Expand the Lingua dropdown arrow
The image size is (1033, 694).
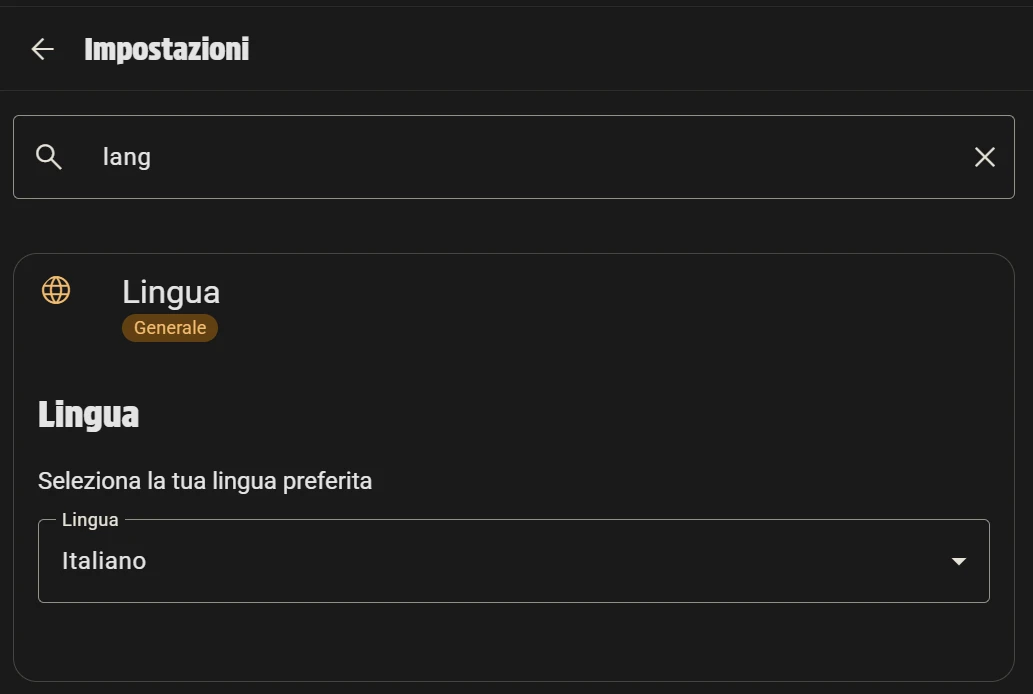coord(958,561)
